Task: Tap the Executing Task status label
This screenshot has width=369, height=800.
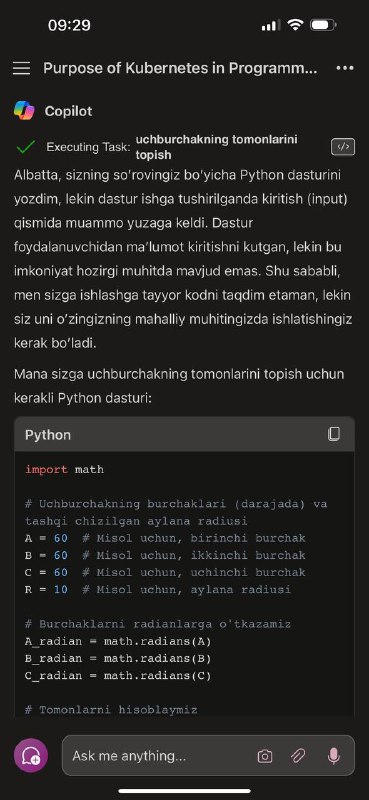Action: click(88, 147)
